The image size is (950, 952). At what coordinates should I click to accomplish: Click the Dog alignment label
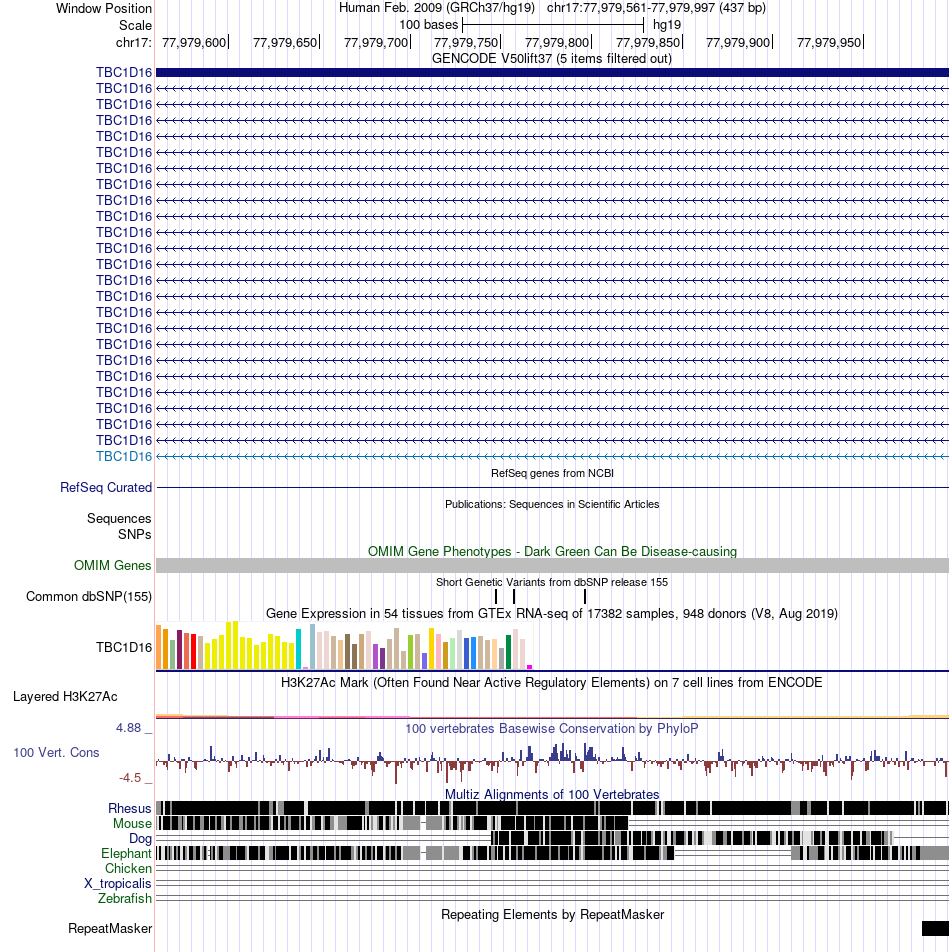pyautogui.click(x=140, y=838)
